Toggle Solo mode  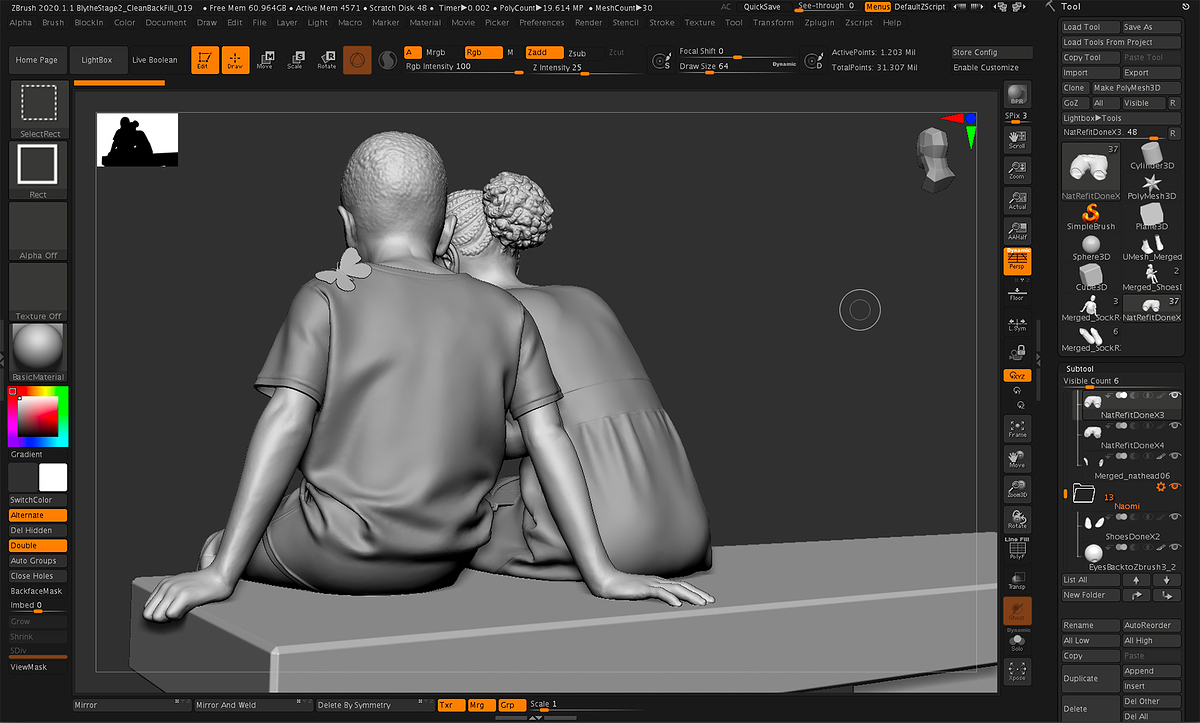click(1017, 643)
